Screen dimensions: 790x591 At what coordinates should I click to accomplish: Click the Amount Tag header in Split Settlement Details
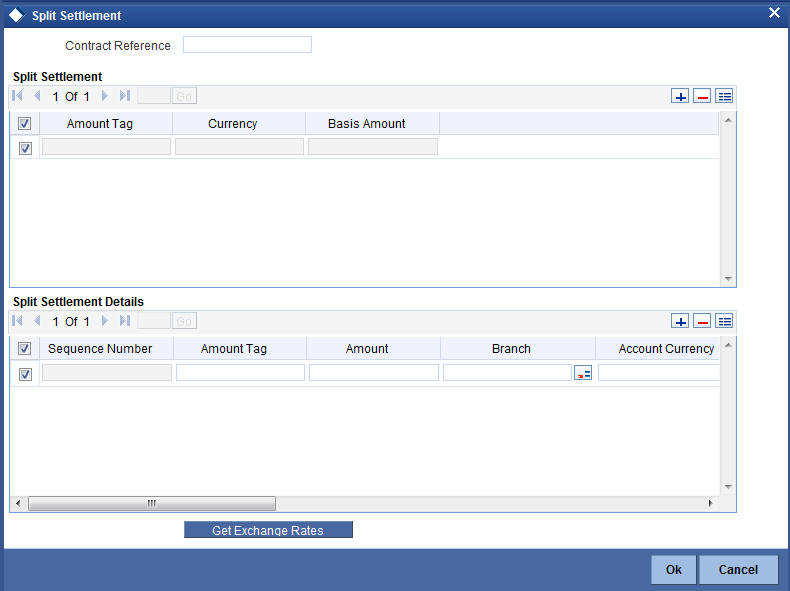click(240, 348)
